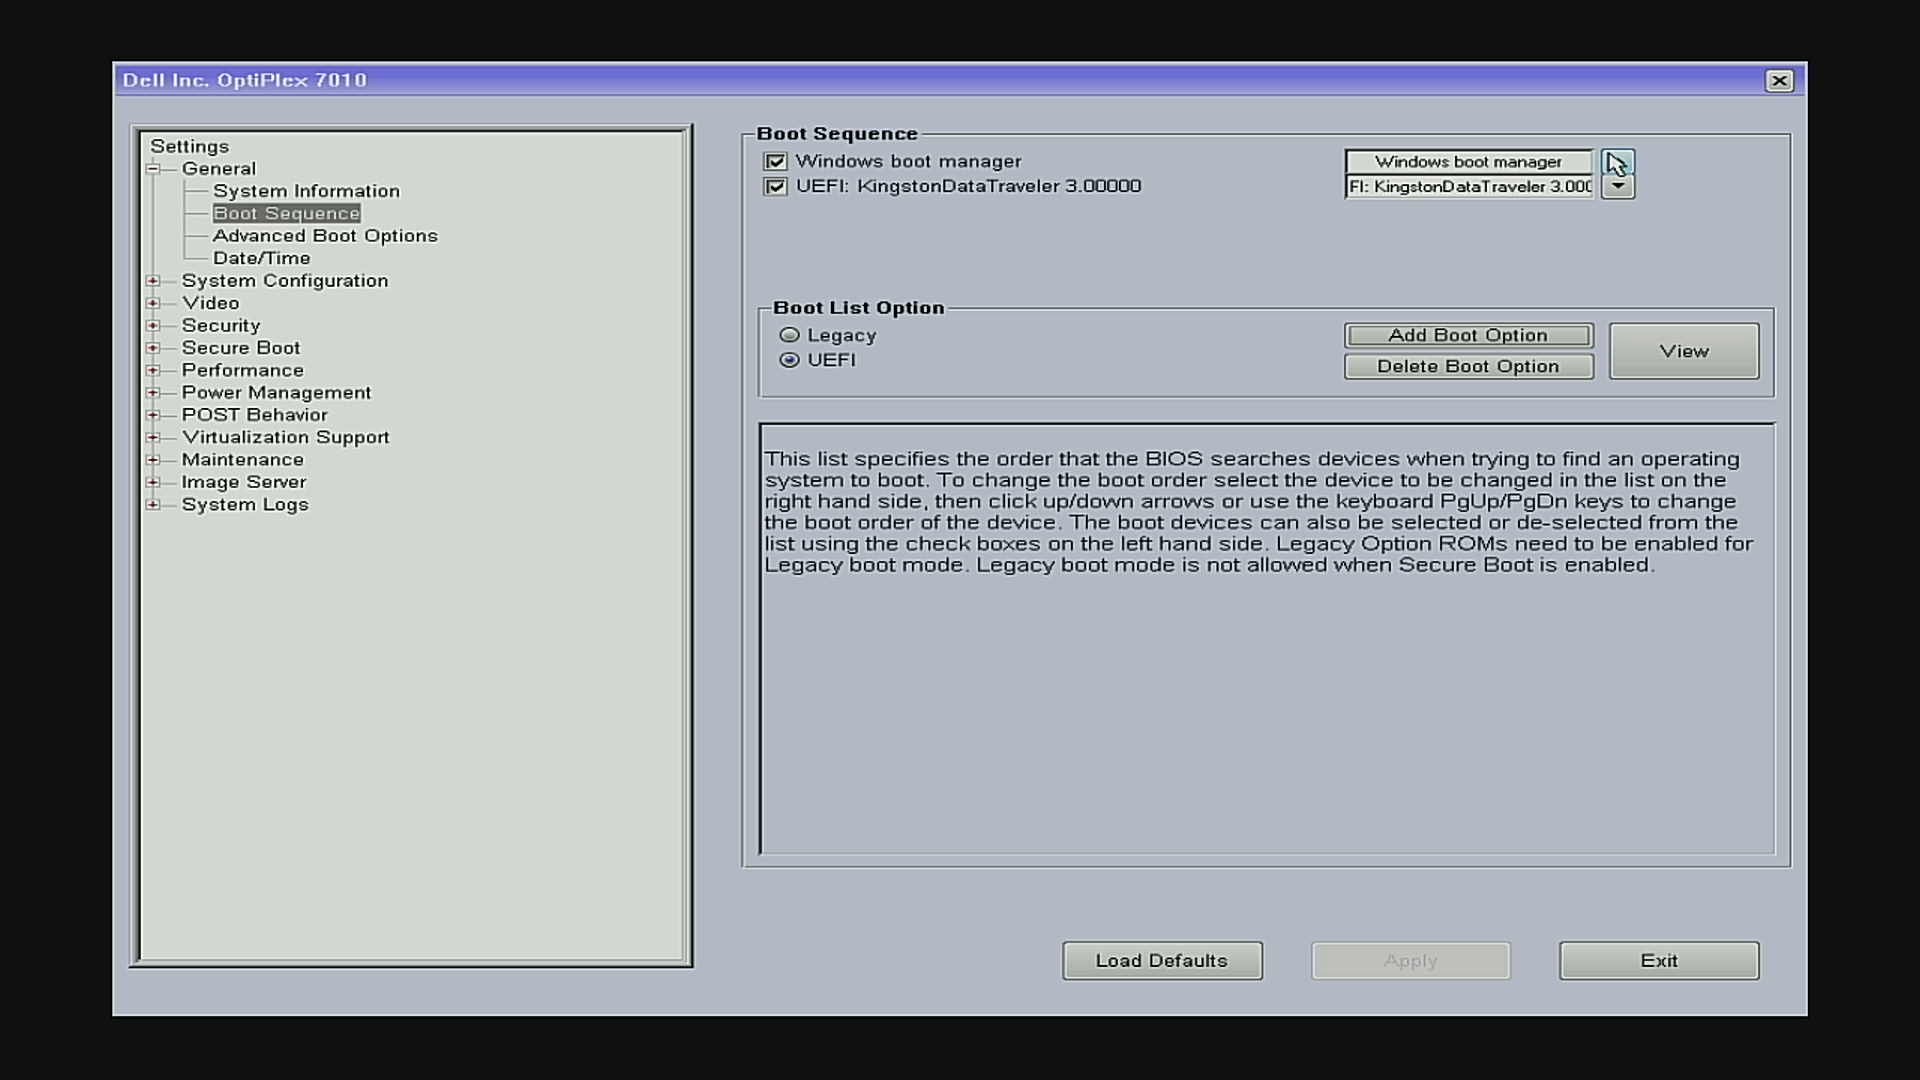Uncheck the Windows boot manager checkbox
The height and width of the screenshot is (1080, 1920).
(775, 162)
